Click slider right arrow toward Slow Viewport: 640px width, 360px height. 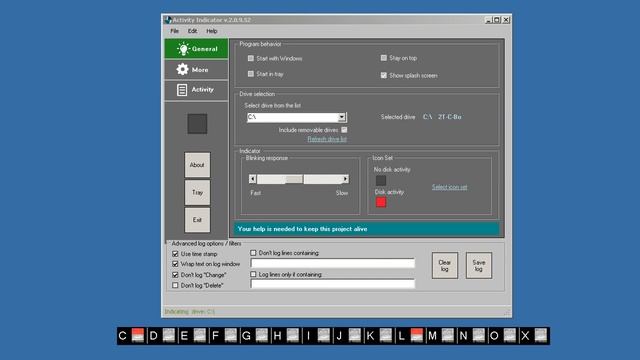(x=345, y=179)
